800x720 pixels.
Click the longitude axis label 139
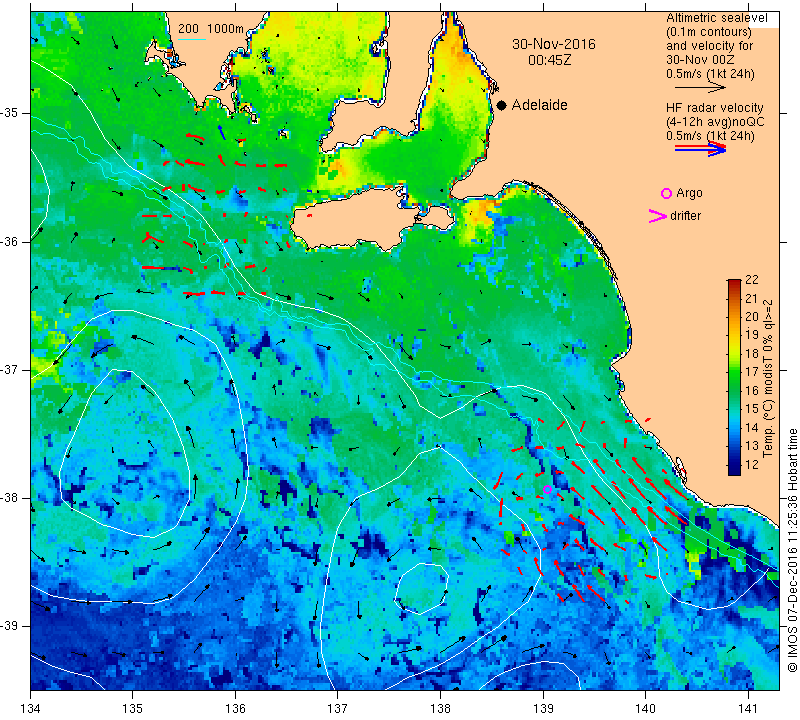(x=543, y=709)
